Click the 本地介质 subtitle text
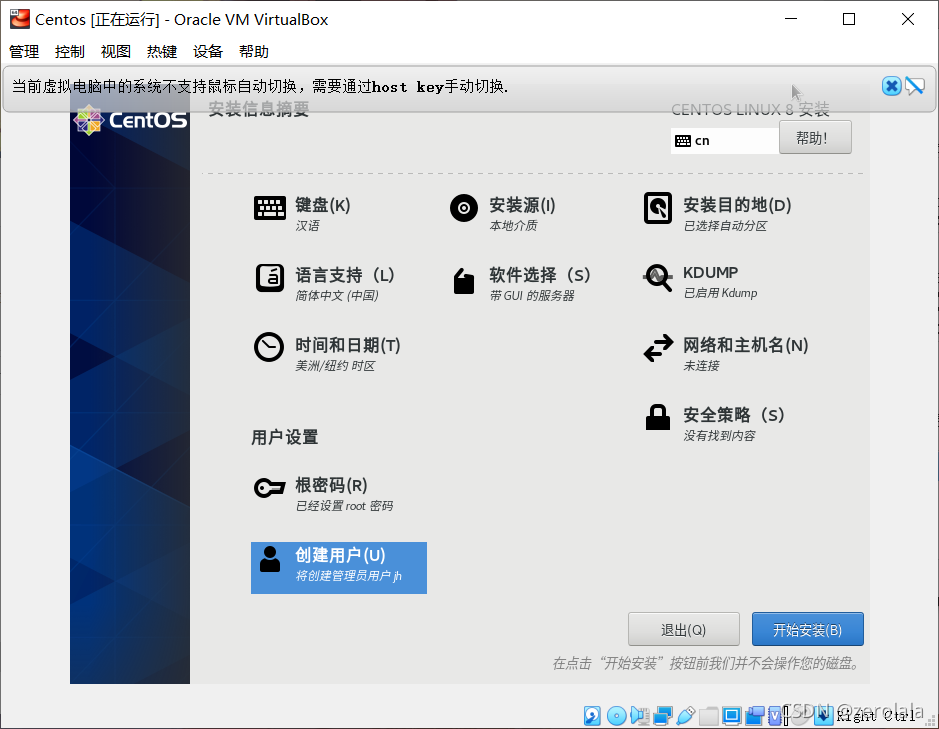 513,226
